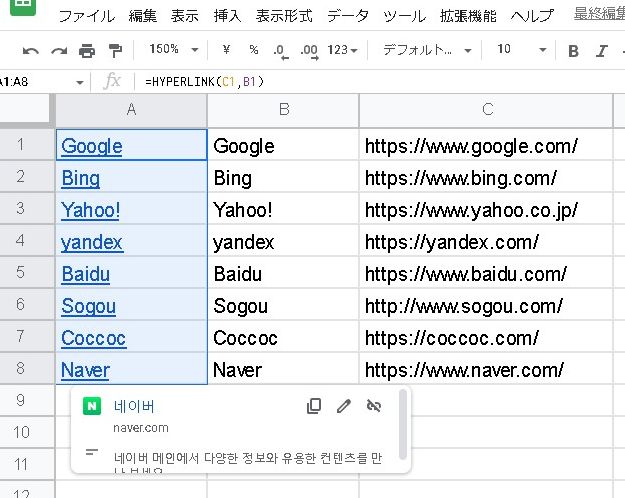This screenshot has height=498, width=625.
Task: Click the fx formula icon
Action: (112, 81)
